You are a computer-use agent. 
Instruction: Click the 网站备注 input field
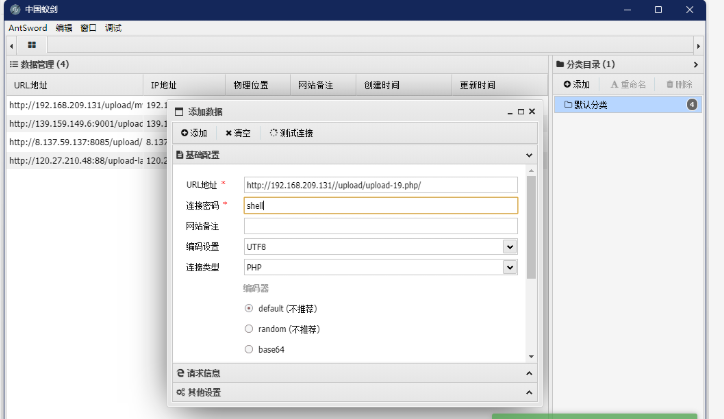coord(380,226)
